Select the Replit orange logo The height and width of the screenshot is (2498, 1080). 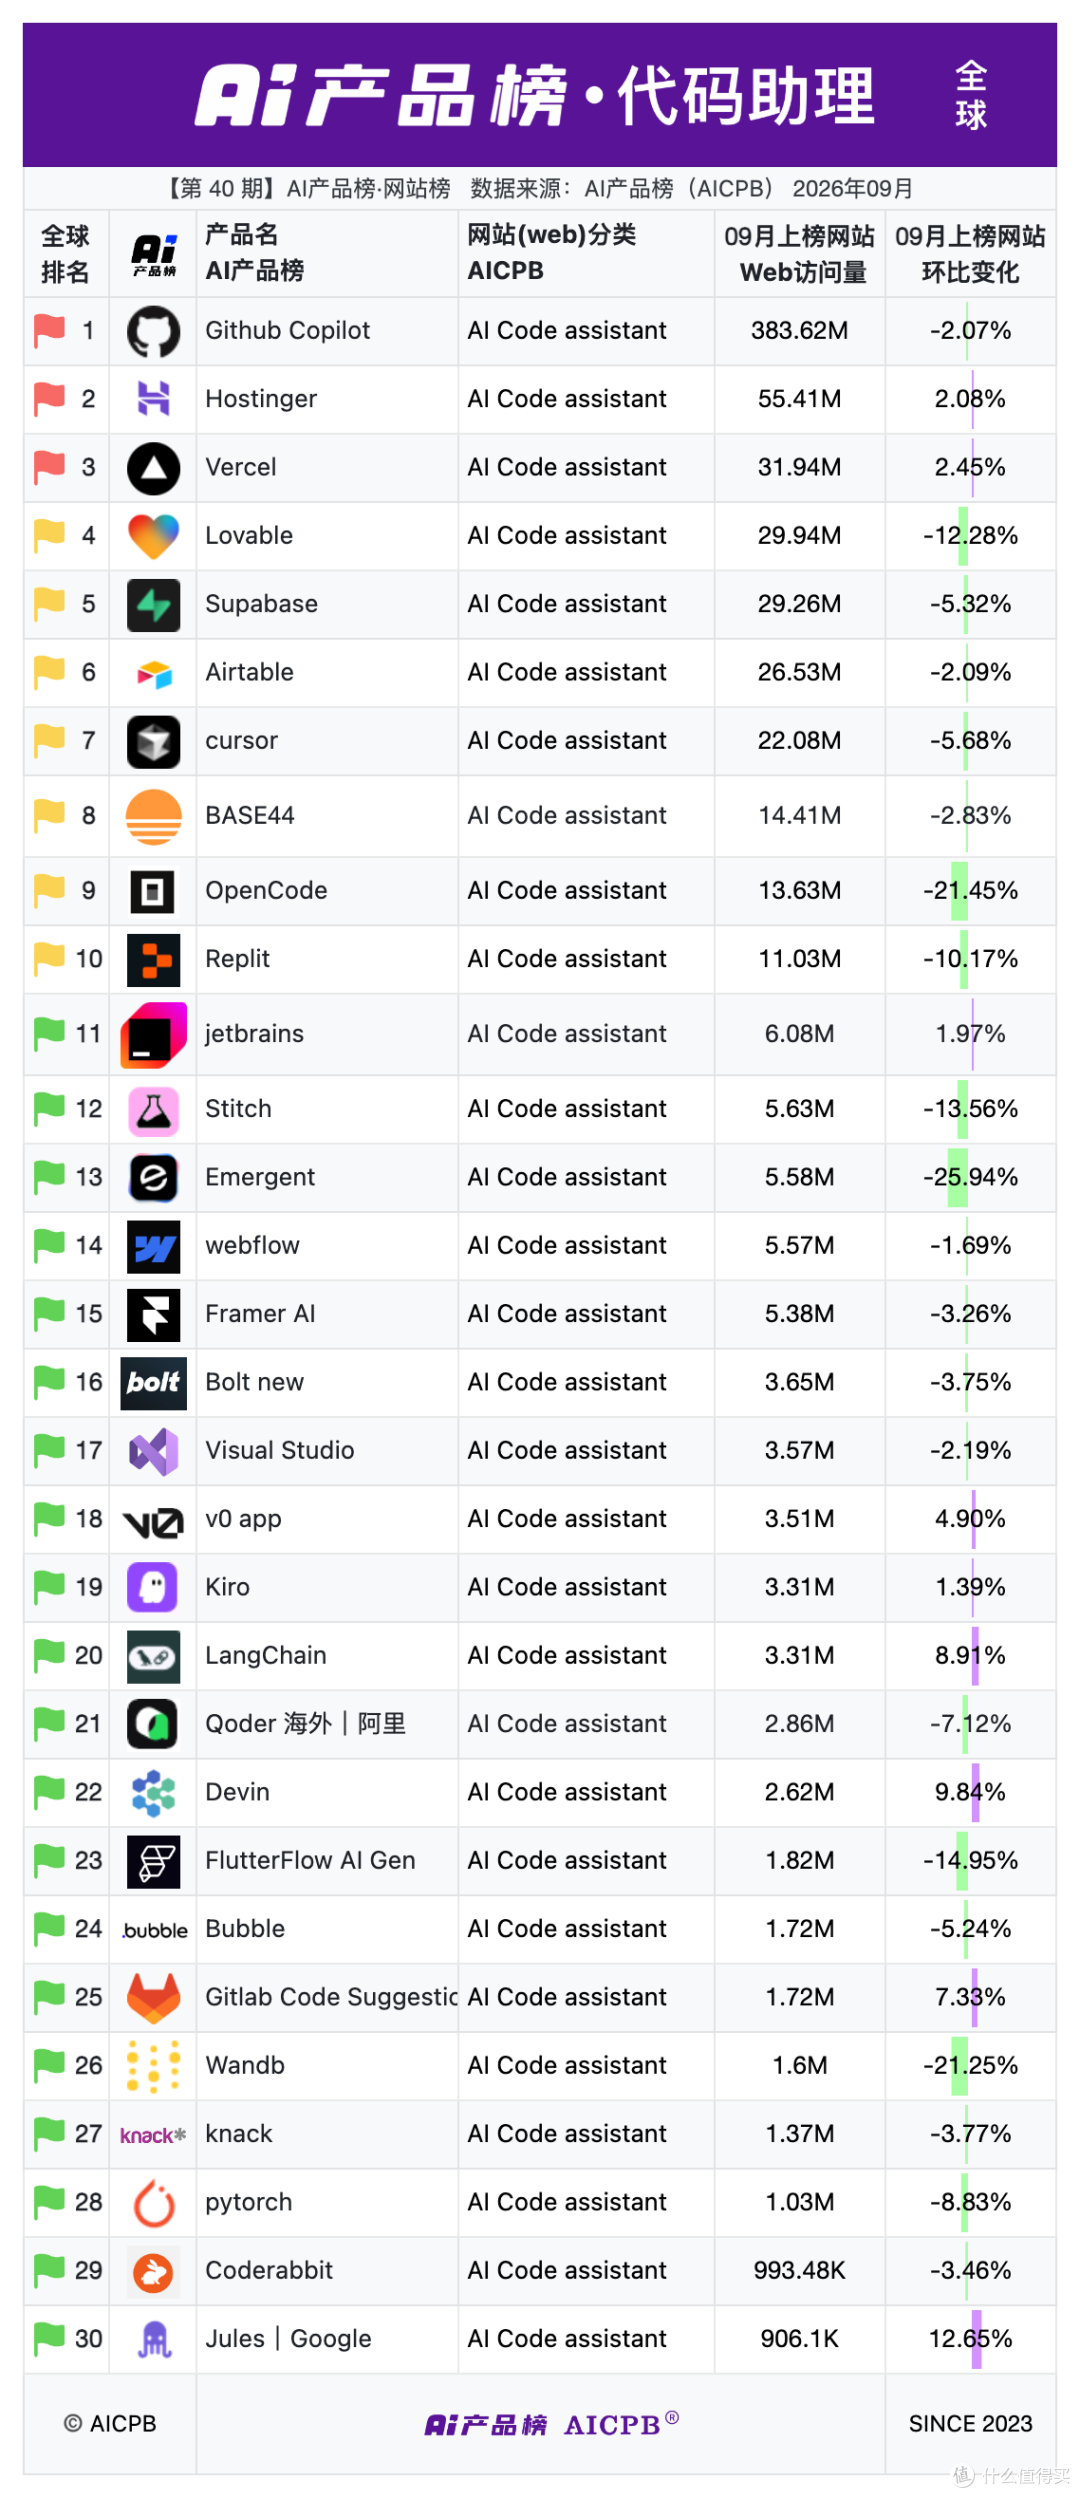pyautogui.click(x=153, y=960)
